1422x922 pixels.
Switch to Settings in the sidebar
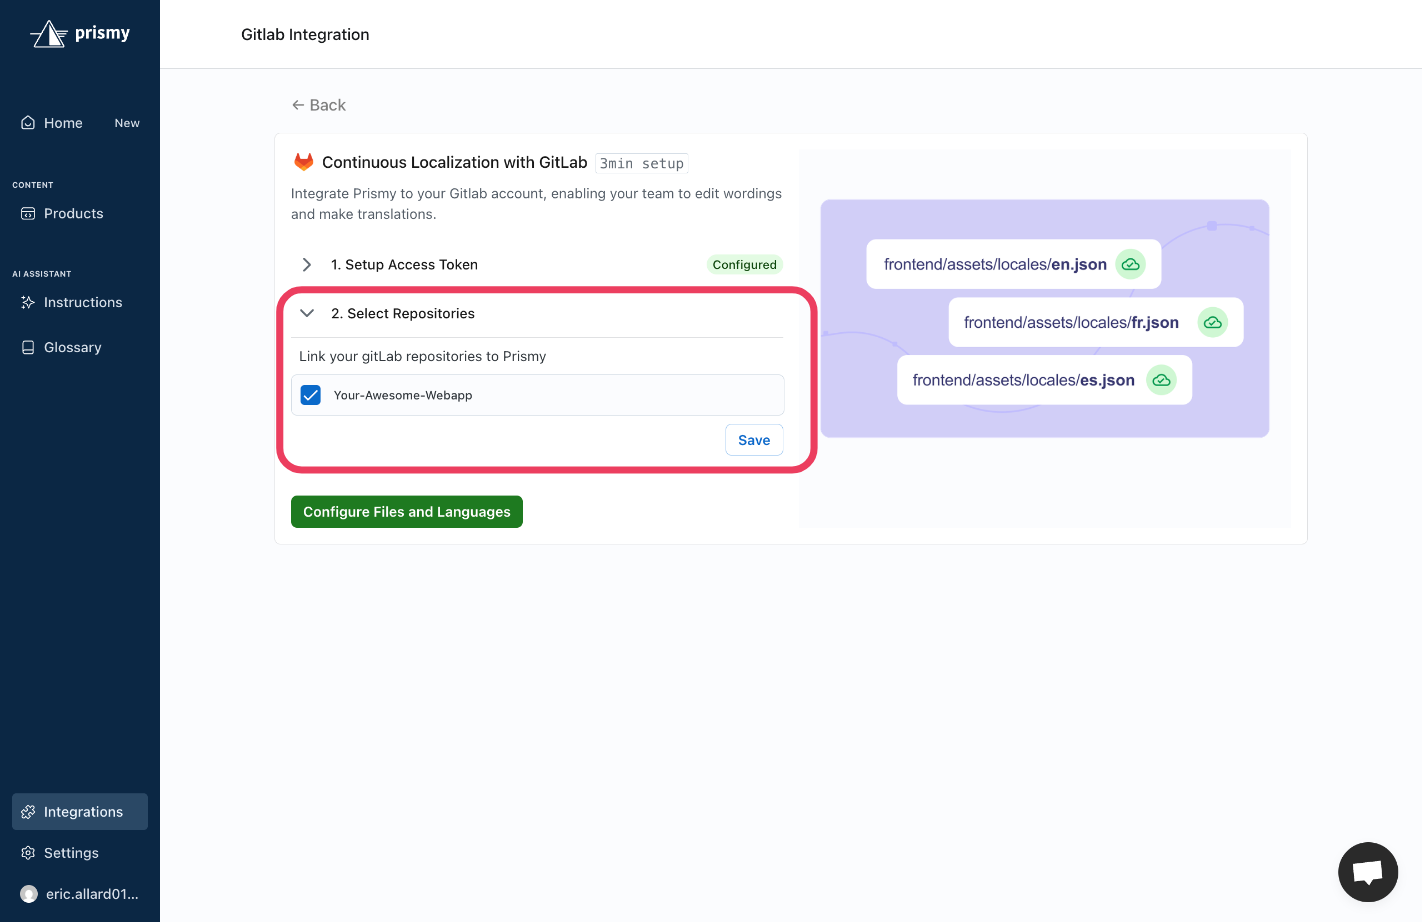[70, 852]
